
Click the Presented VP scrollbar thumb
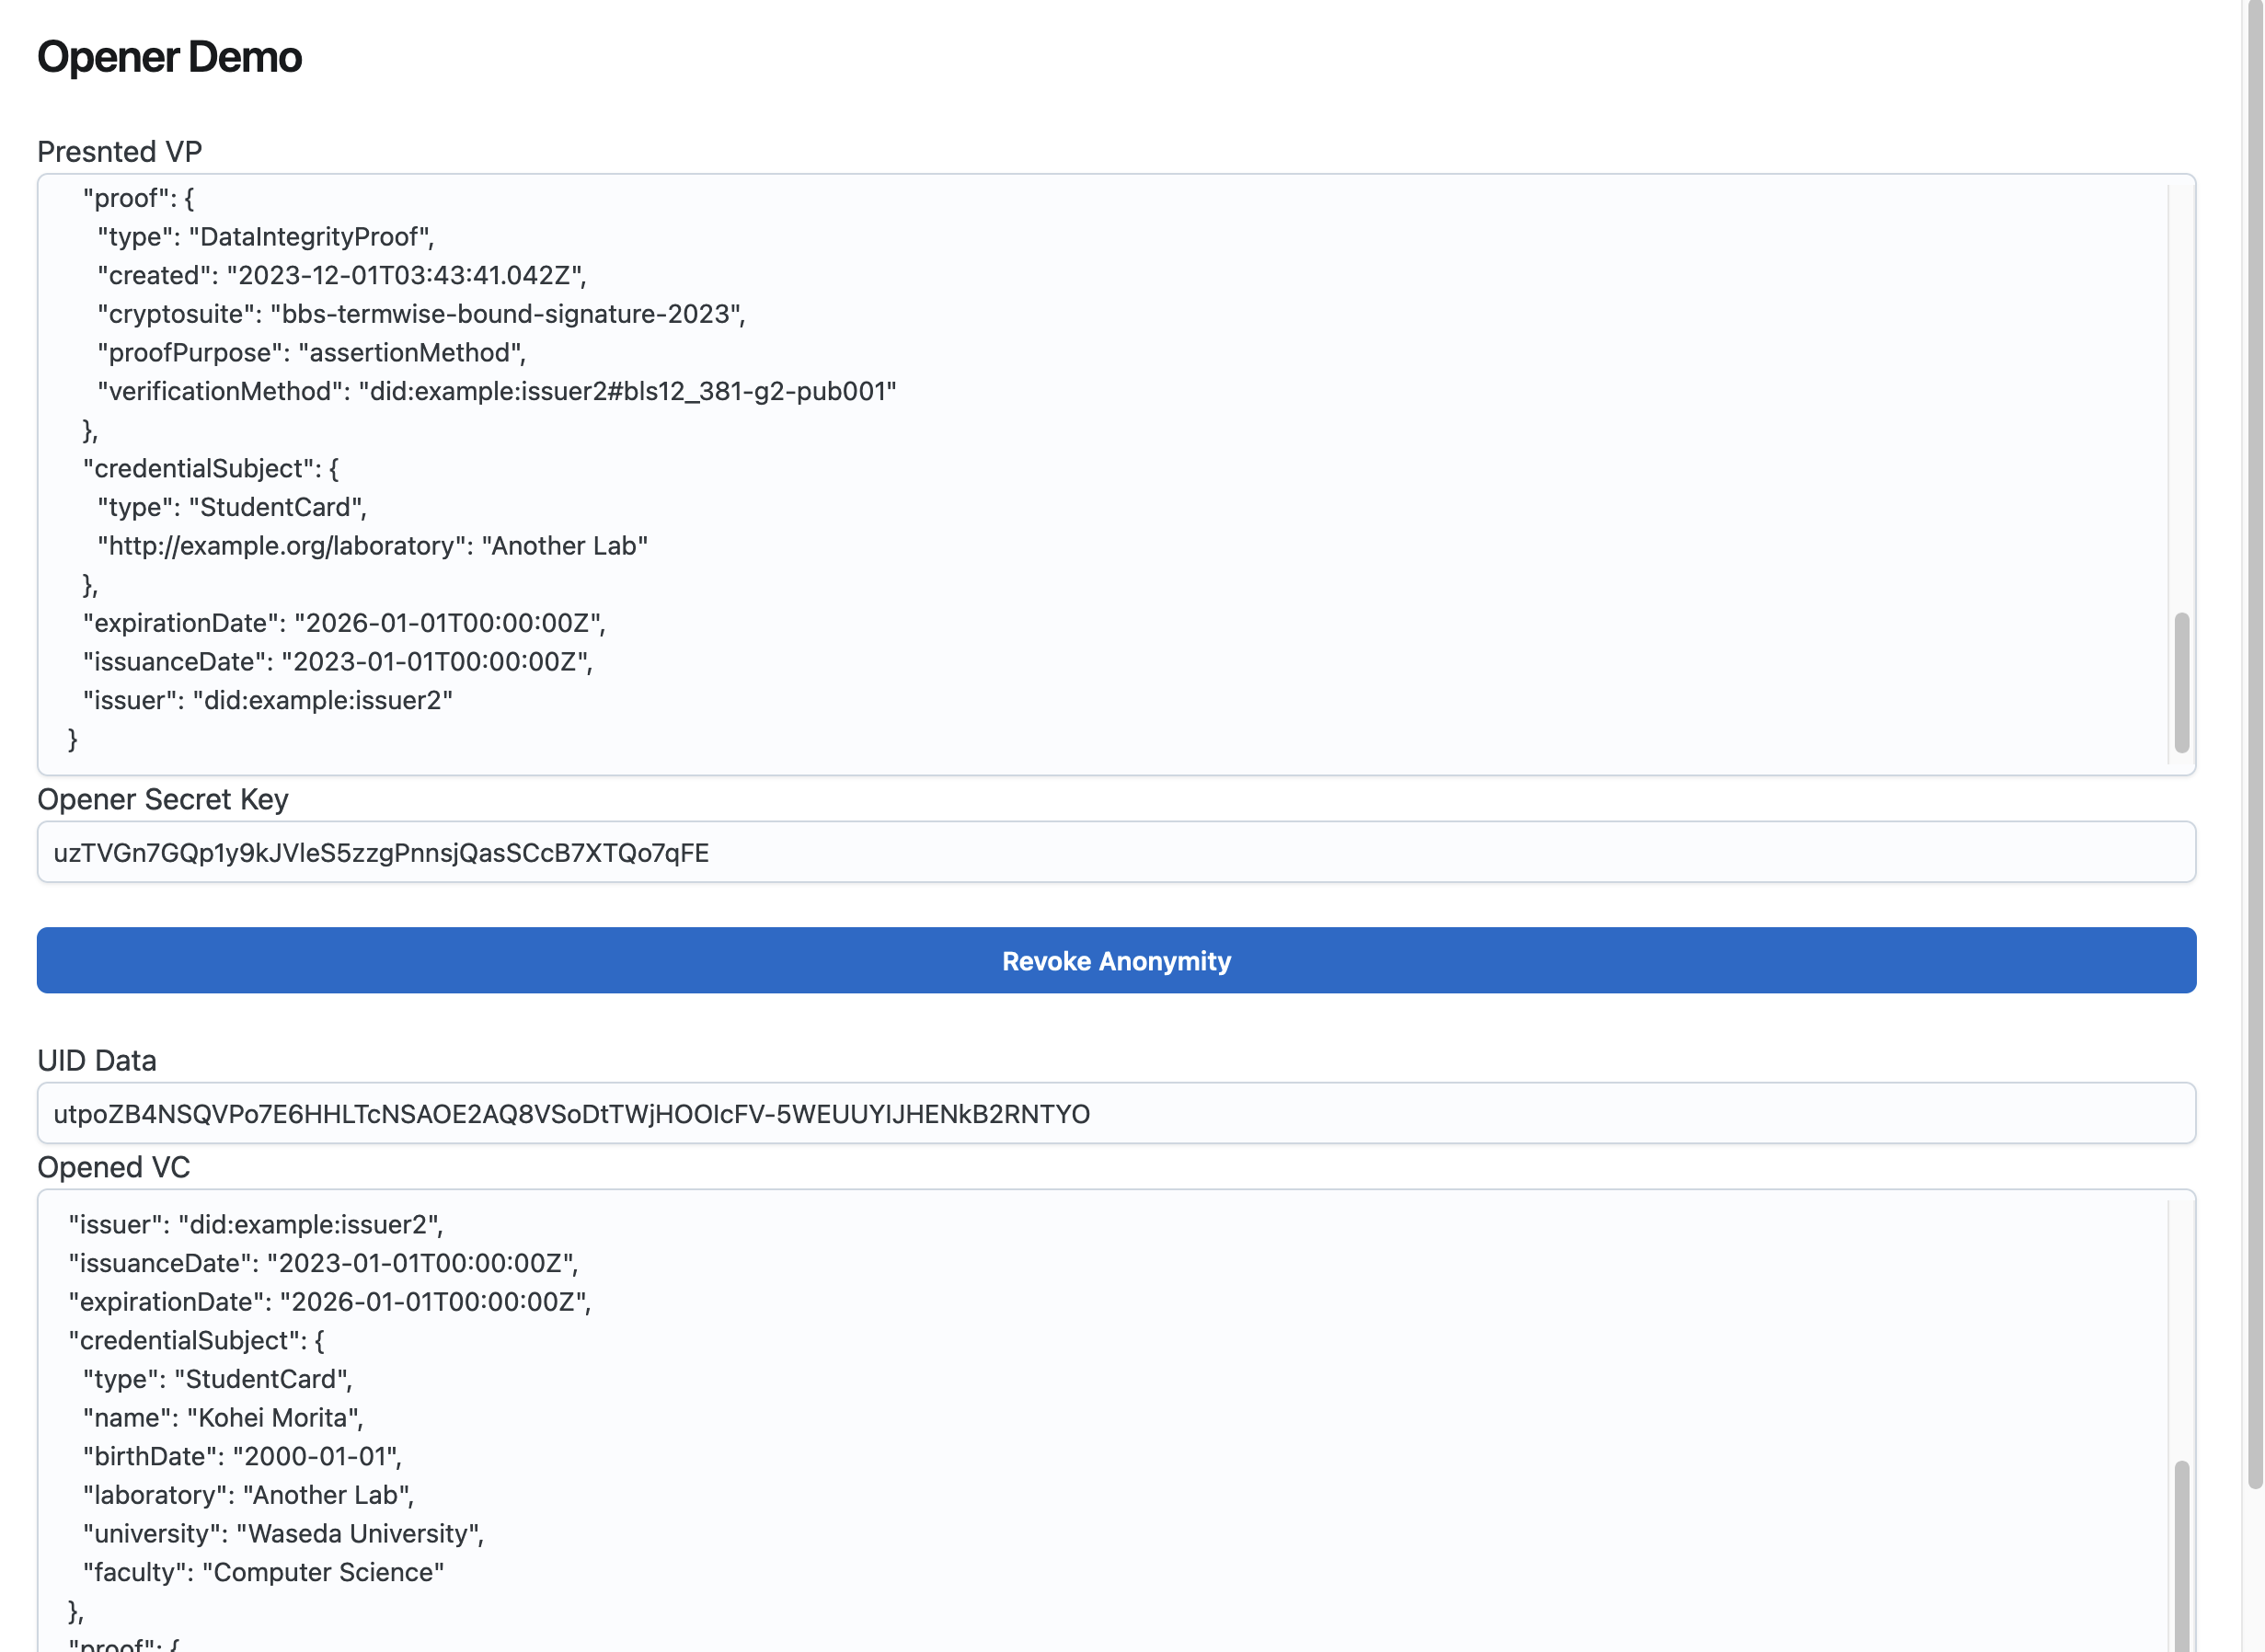coord(2181,682)
